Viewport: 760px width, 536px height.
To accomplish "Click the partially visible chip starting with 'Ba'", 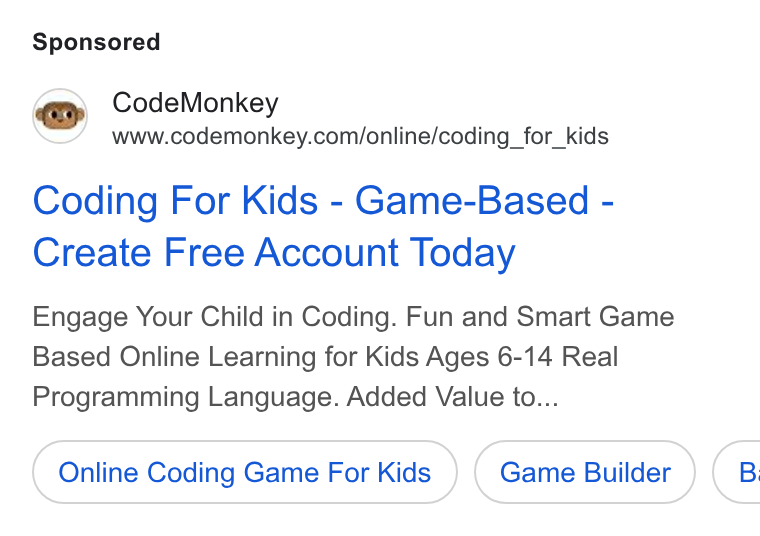I will pos(737,472).
